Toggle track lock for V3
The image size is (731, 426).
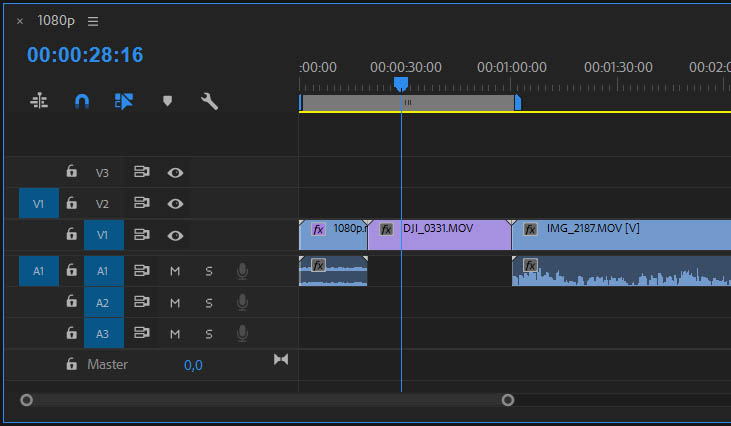[x=71, y=171]
